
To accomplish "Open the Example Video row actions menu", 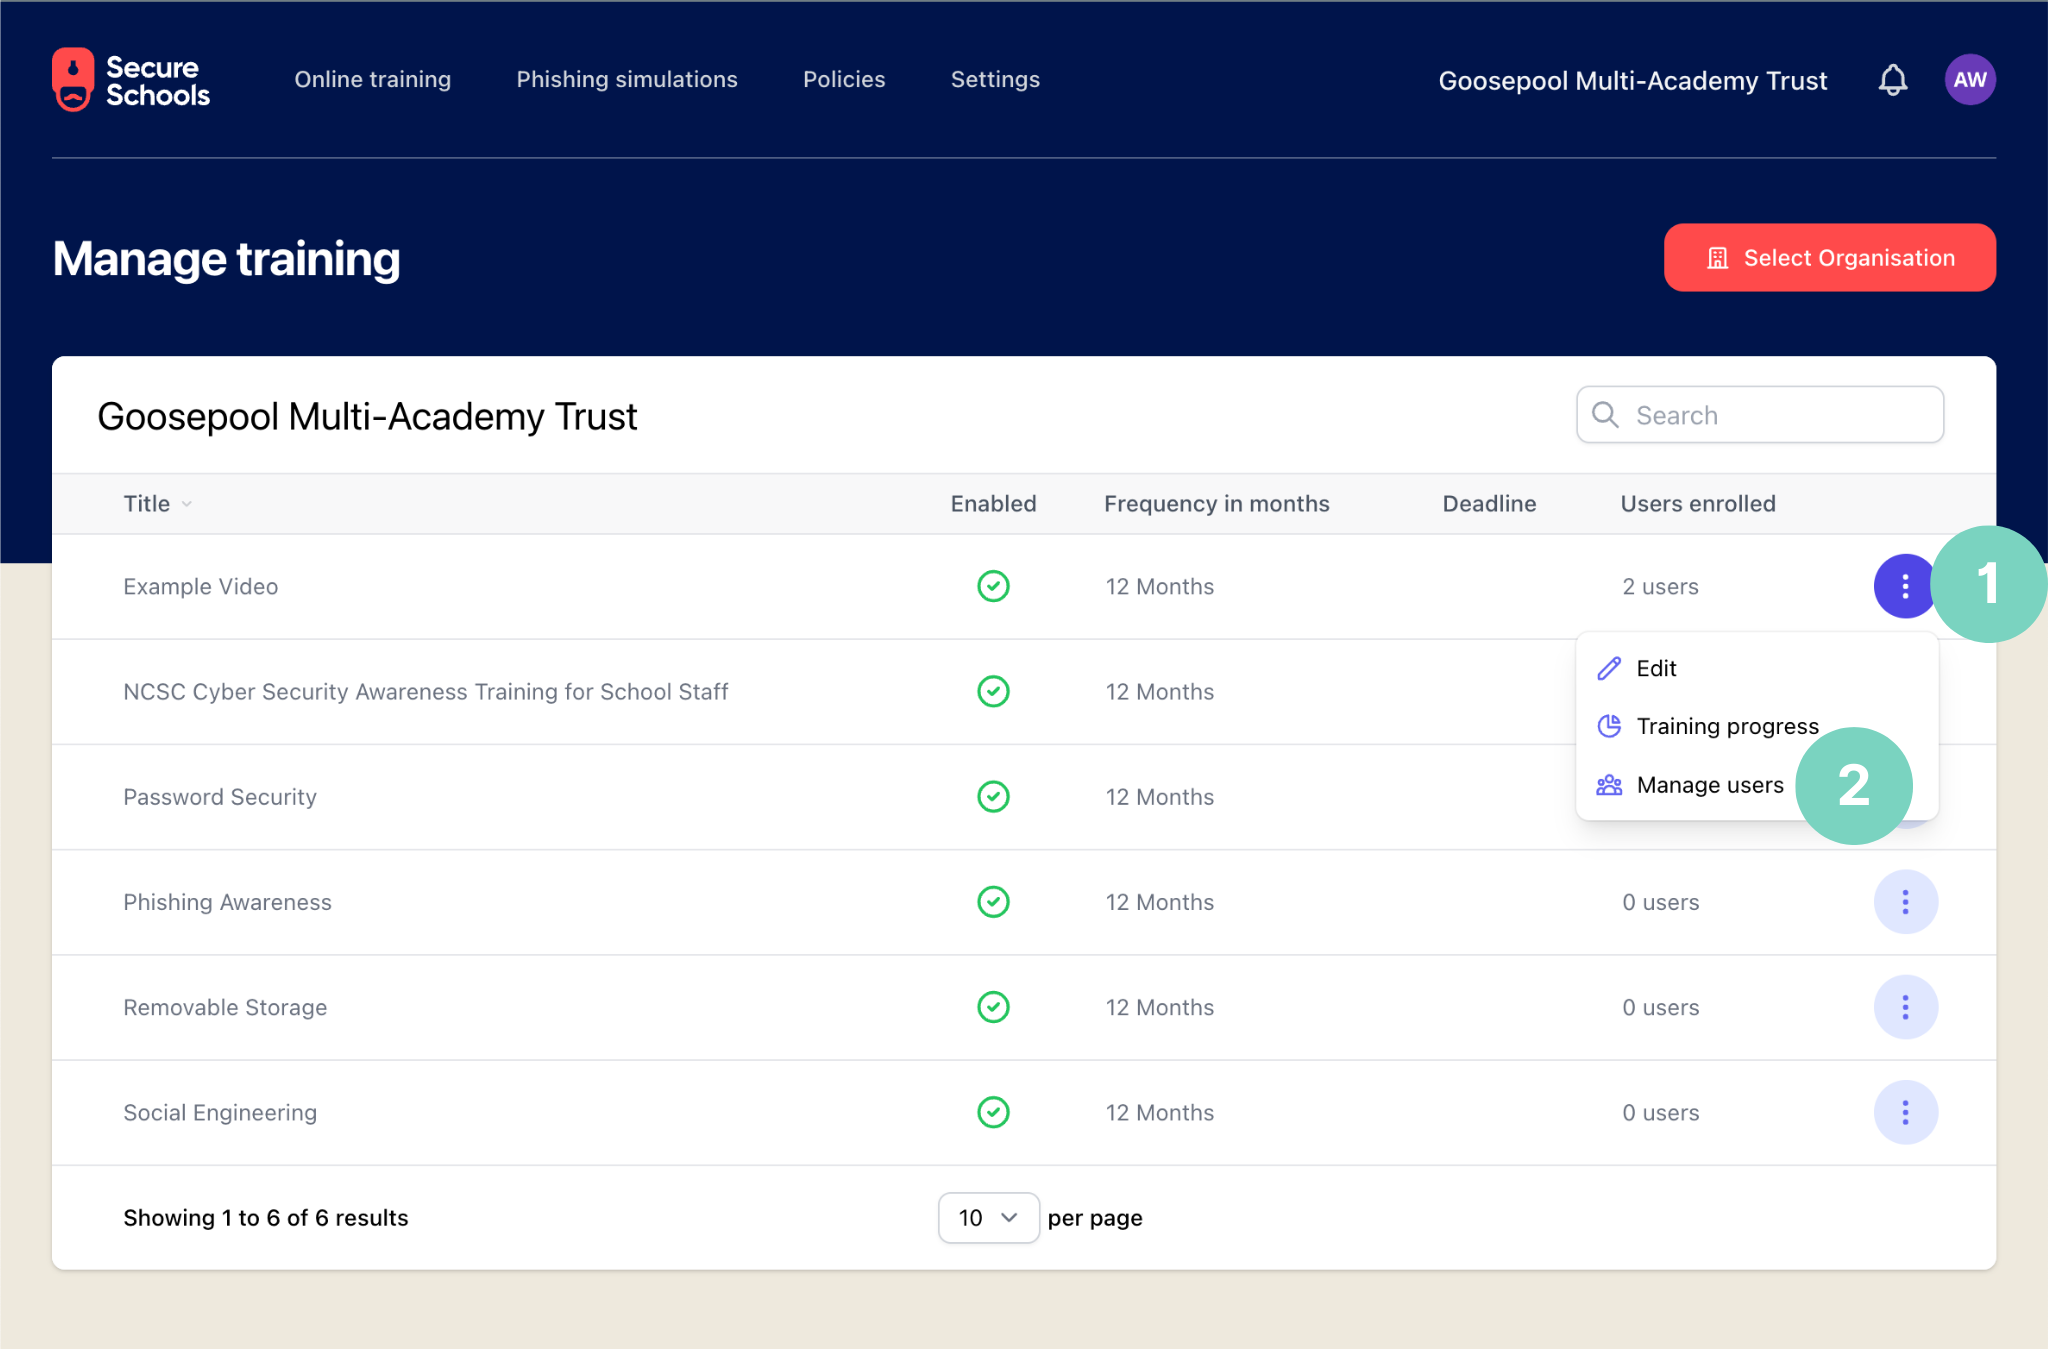I will (1904, 586).
